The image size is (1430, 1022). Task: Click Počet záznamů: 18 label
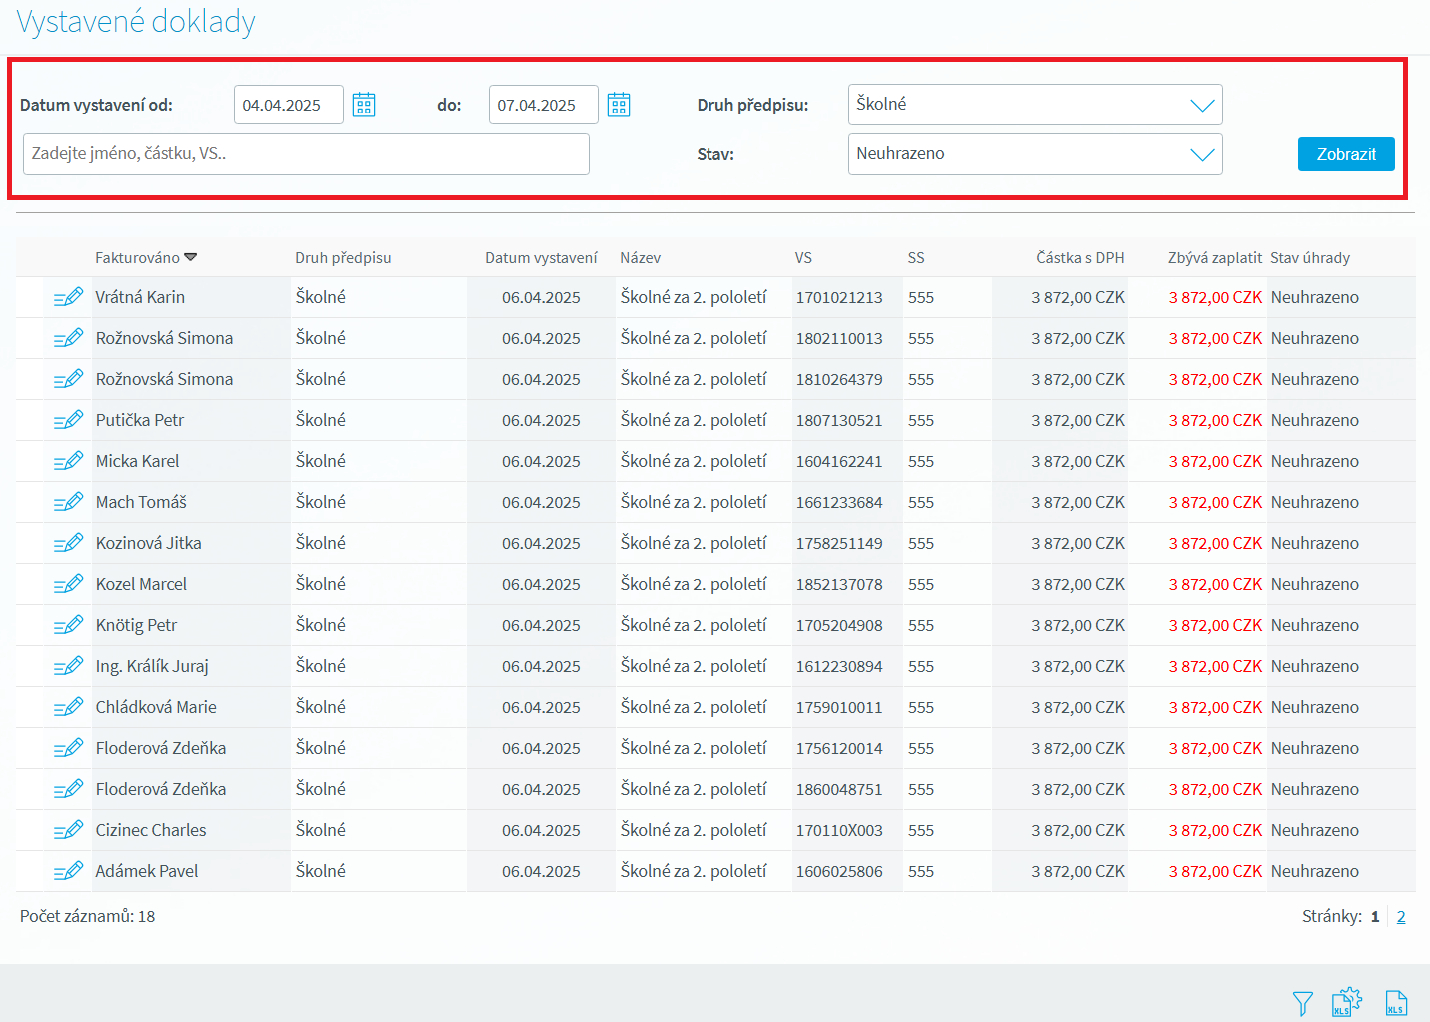pyautogui.click(x=88, y=916)
